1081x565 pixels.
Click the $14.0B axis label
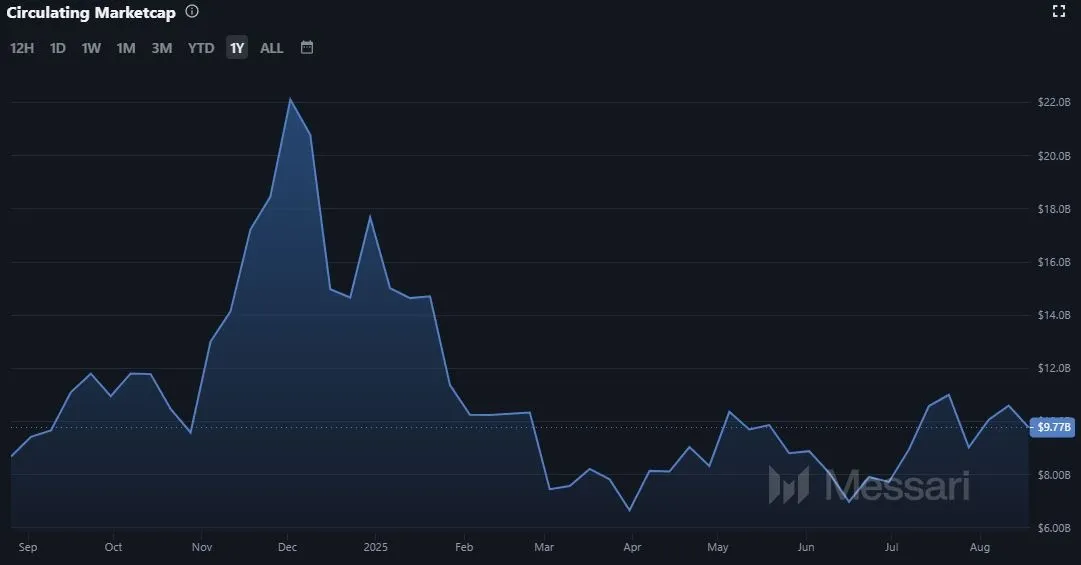tap(1054, 315)
